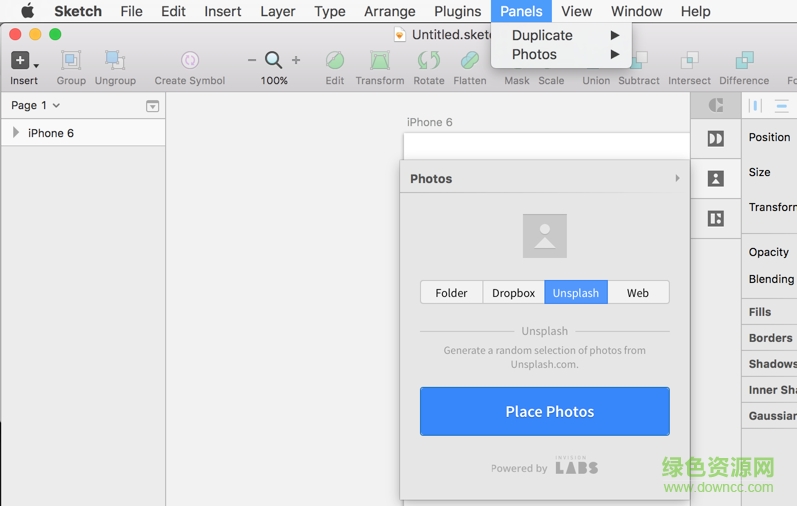The height and width of the screenshot is (506, 797).
Task: Open the Craft Library panel icon
Action: click(x=716, y=219)
